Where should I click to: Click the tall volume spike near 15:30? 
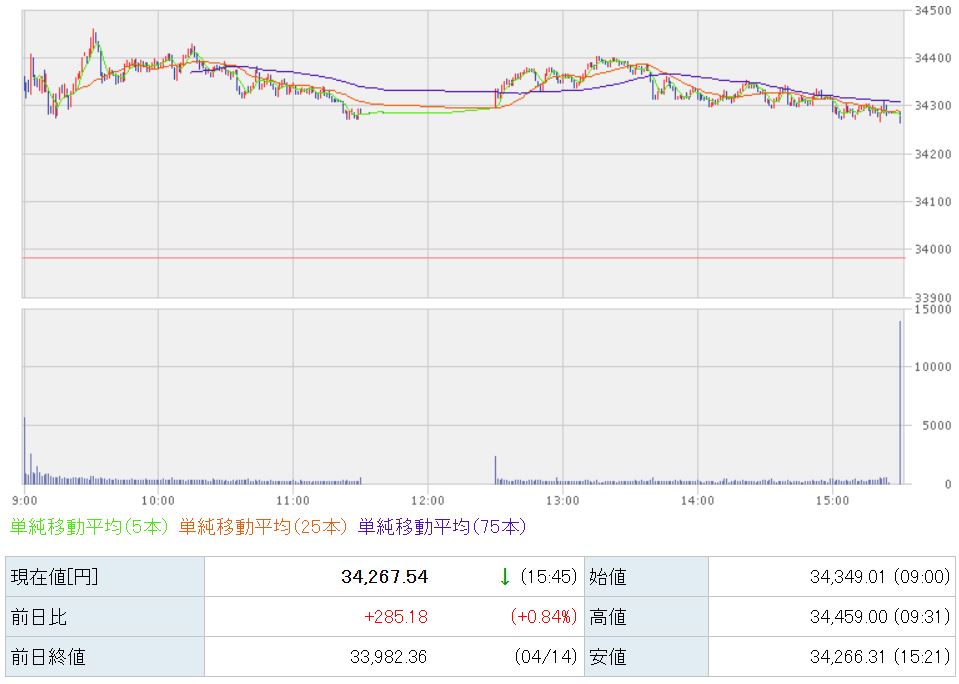(x=900, y=403)
